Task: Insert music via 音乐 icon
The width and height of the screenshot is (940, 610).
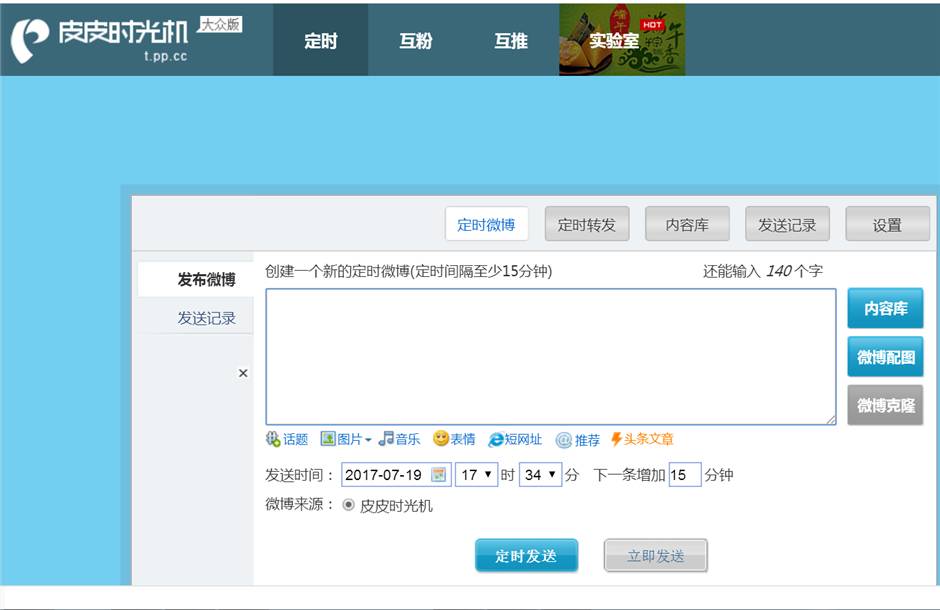Action: 386,439
